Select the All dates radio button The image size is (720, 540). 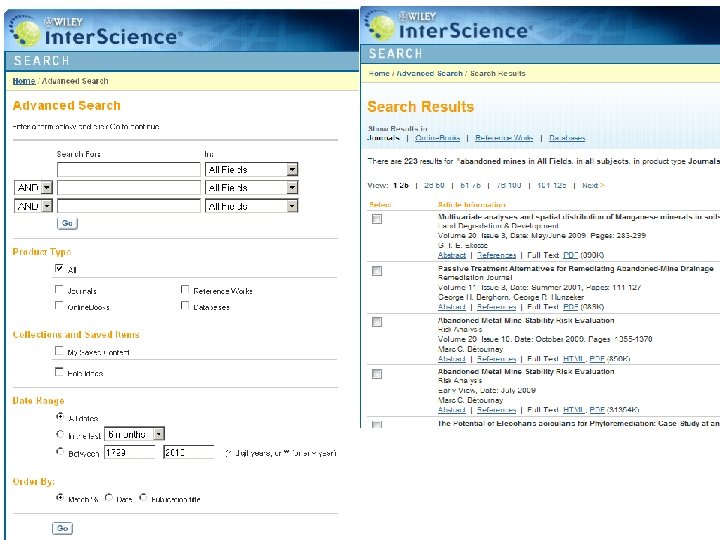(x=60, y=416)
